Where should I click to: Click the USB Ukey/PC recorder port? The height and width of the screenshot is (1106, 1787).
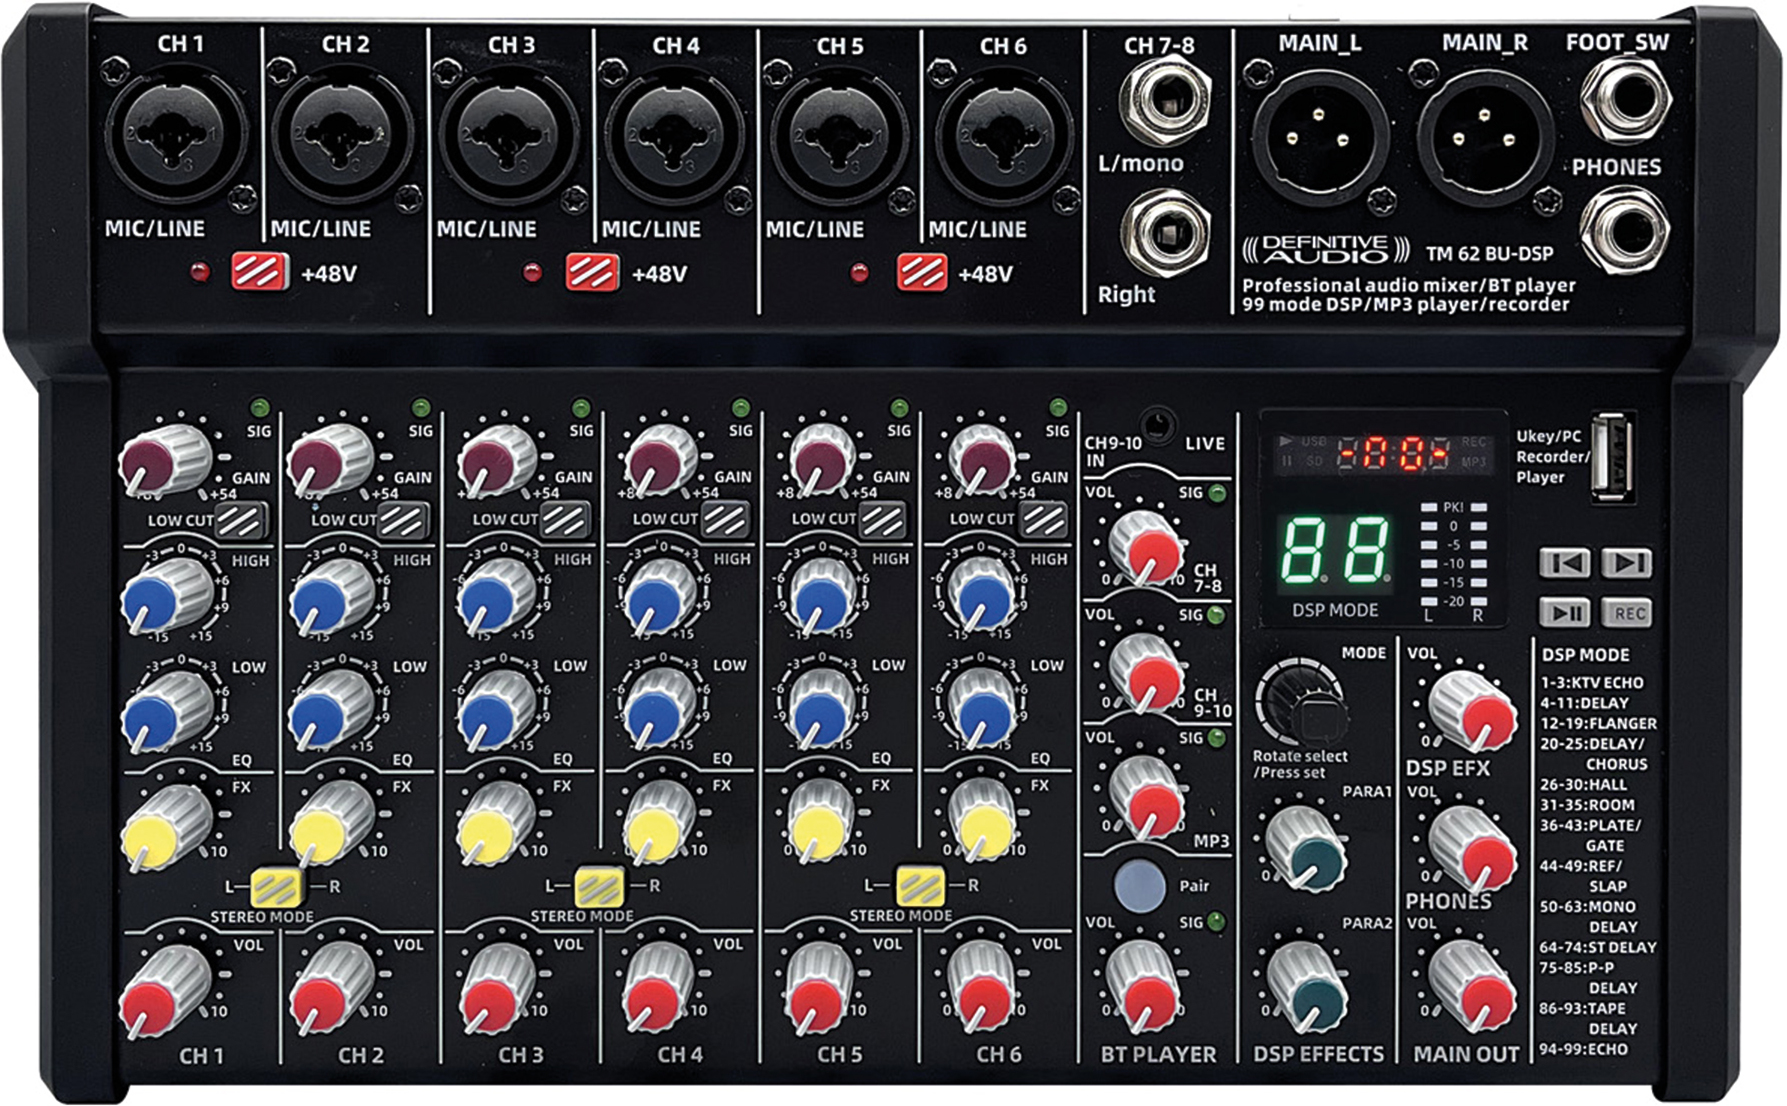click(1612, 457)
